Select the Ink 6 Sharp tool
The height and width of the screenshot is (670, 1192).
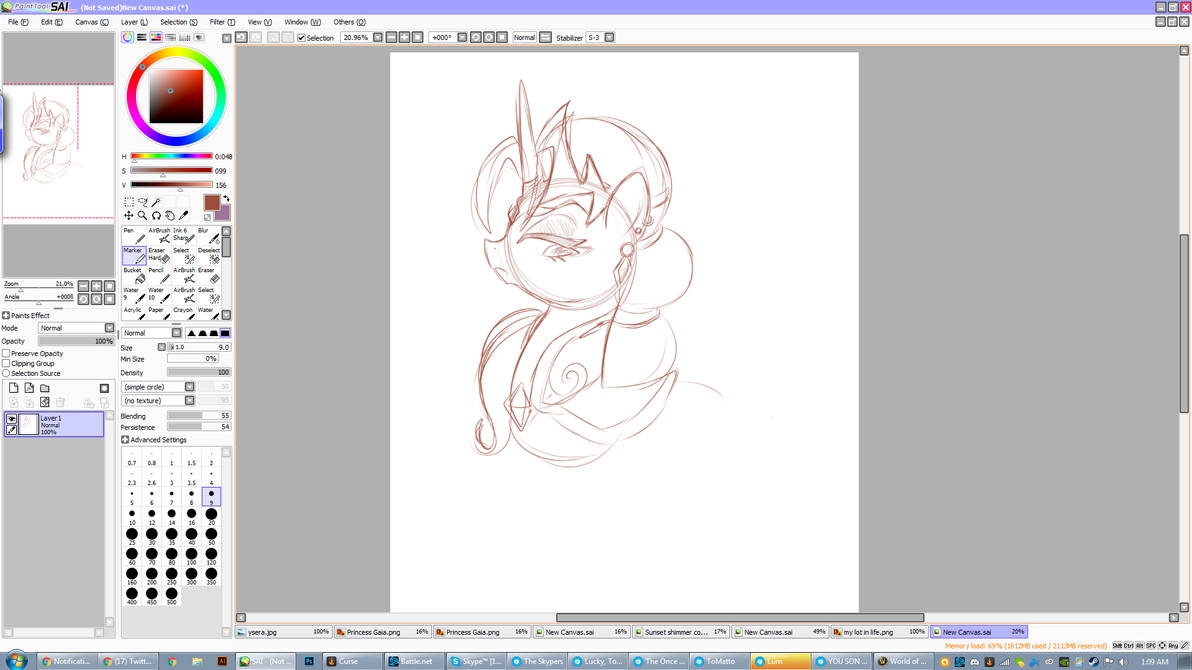pyautogui.click(x=183, y=235)
